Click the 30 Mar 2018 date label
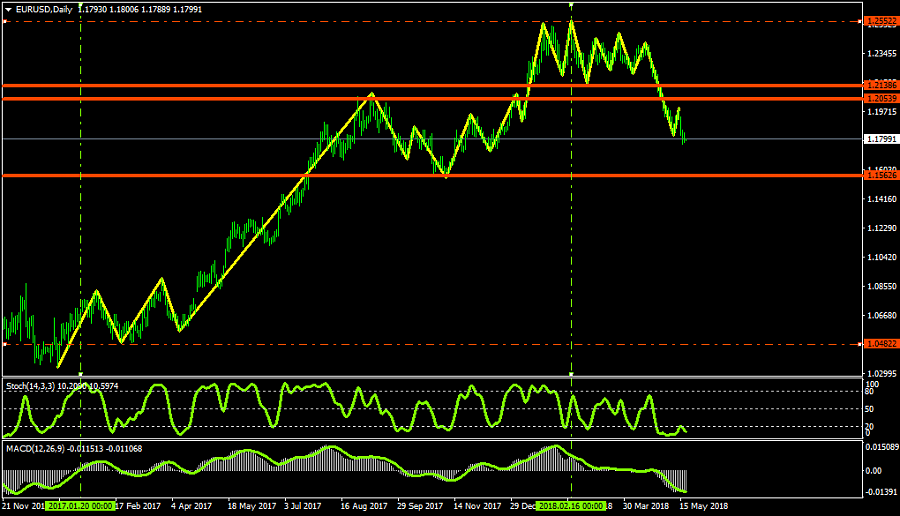 pos(646,506)
